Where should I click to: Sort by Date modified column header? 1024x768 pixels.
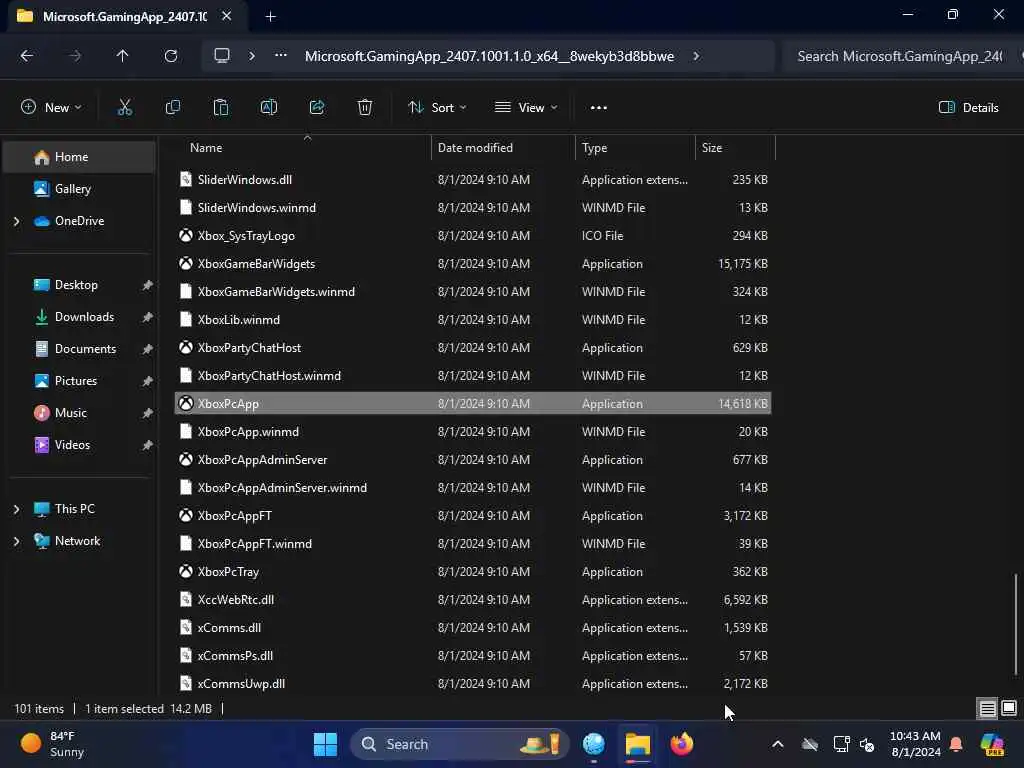[x=504, y=148]
